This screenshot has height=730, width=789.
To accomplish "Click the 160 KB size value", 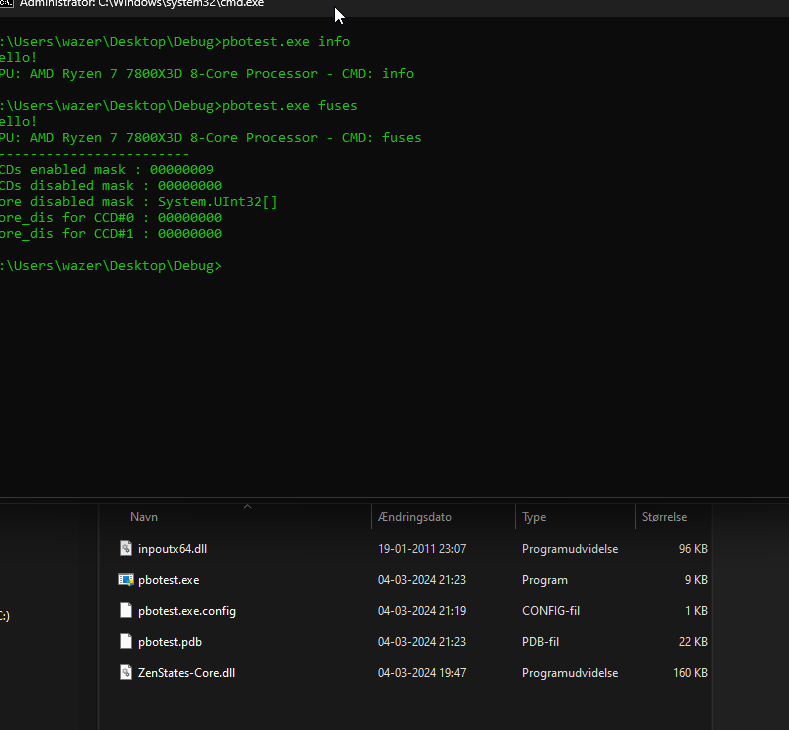I will (690, 673).
